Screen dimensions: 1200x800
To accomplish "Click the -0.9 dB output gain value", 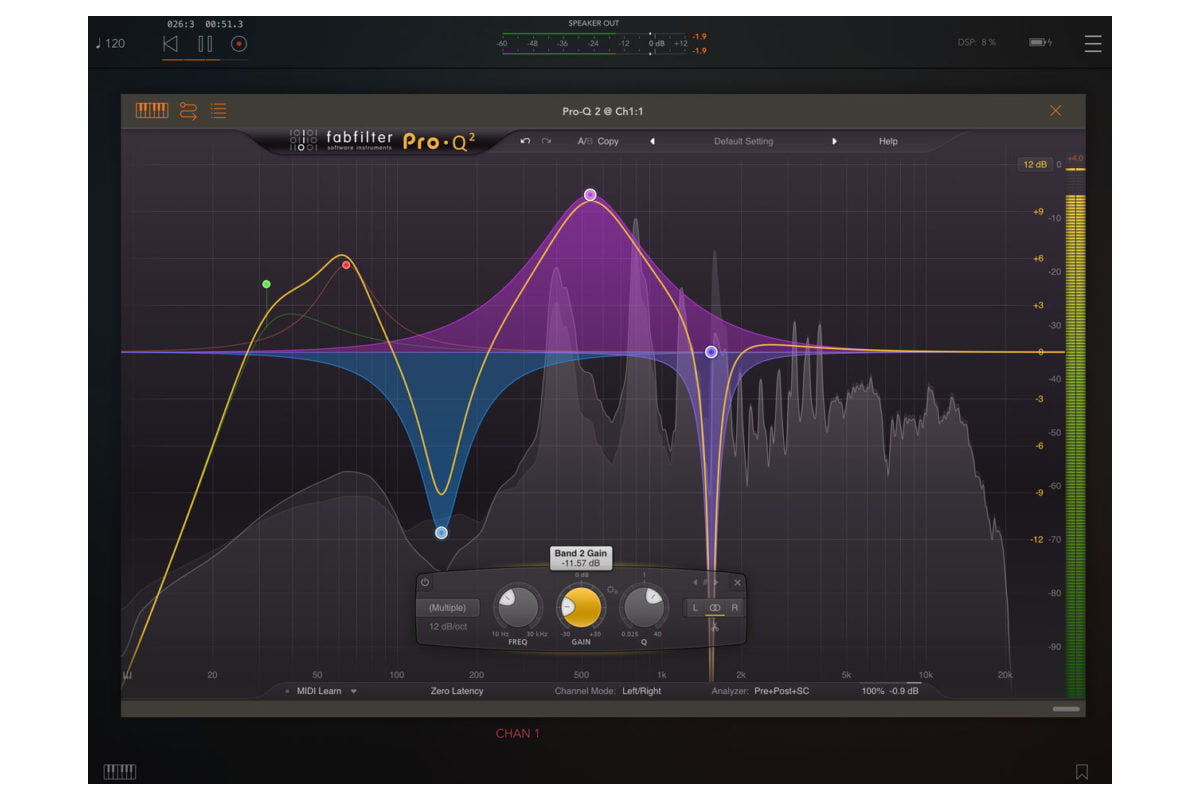I will tap(906, 691).
